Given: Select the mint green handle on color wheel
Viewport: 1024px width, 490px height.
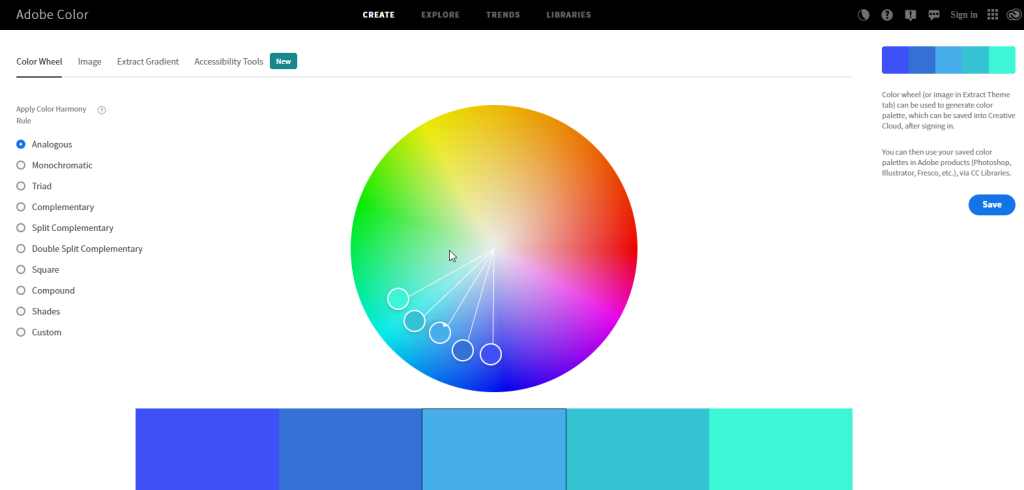Looking at the screenshot, I should point(398,299).
